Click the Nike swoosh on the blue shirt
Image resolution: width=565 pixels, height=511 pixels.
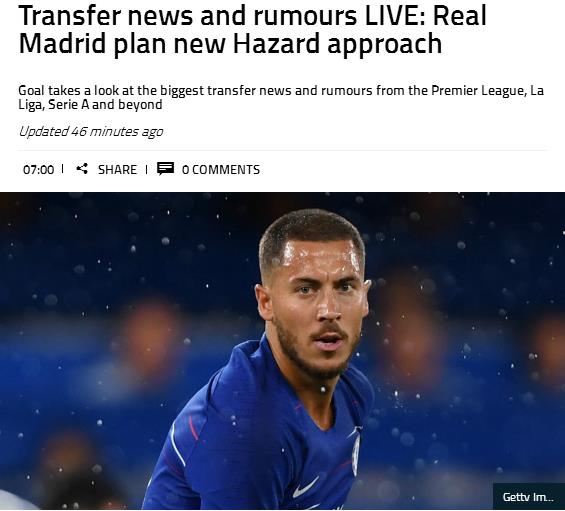coord(305,486)
